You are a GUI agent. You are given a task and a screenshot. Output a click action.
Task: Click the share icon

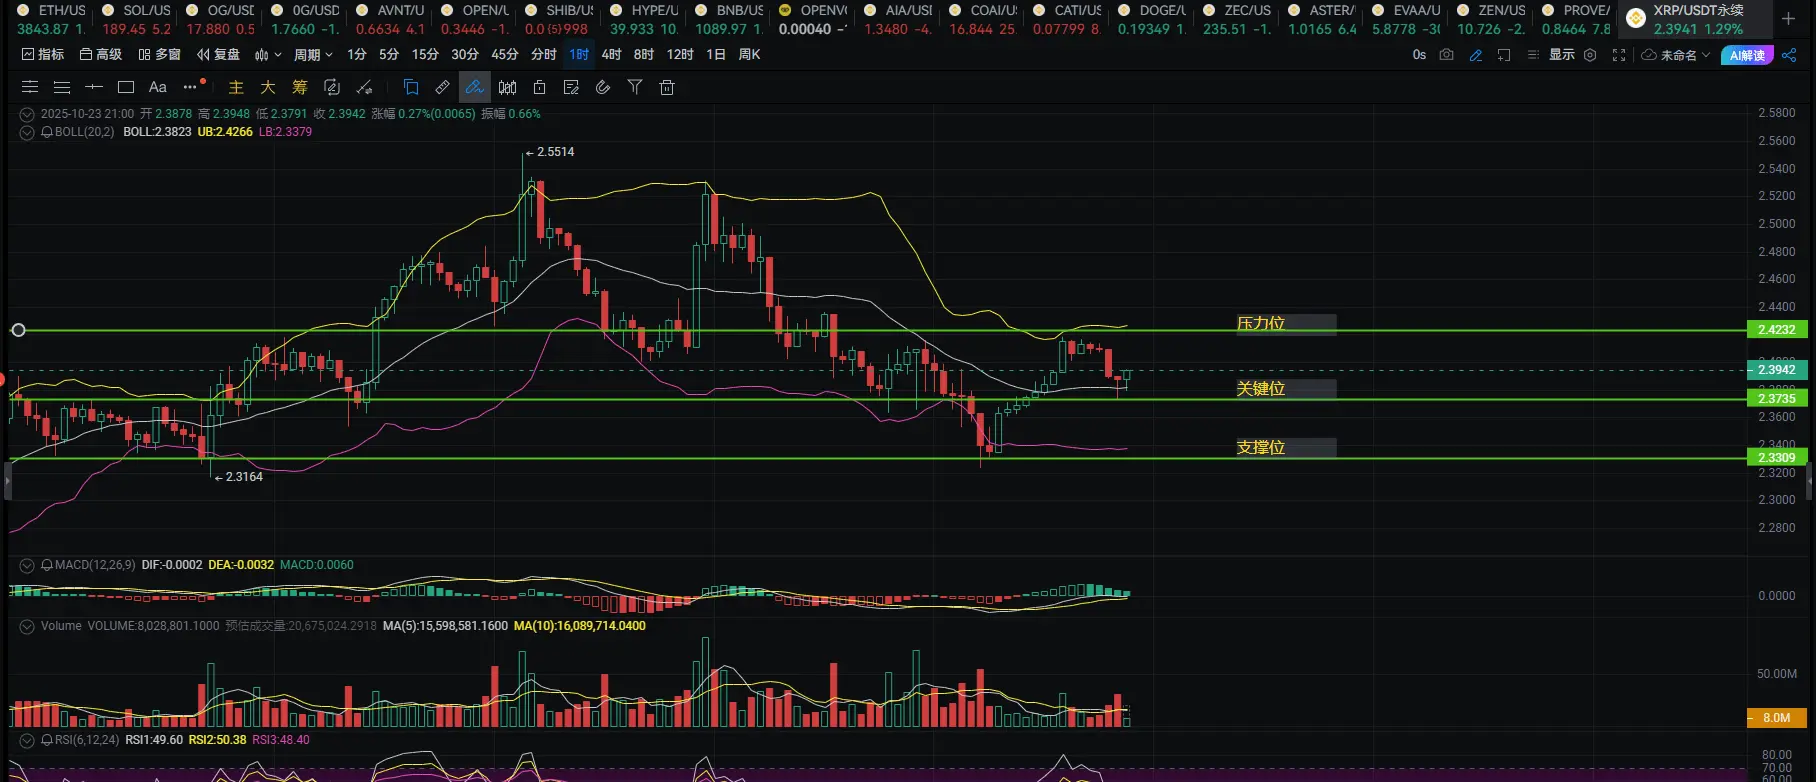[x=1790, y=55]
